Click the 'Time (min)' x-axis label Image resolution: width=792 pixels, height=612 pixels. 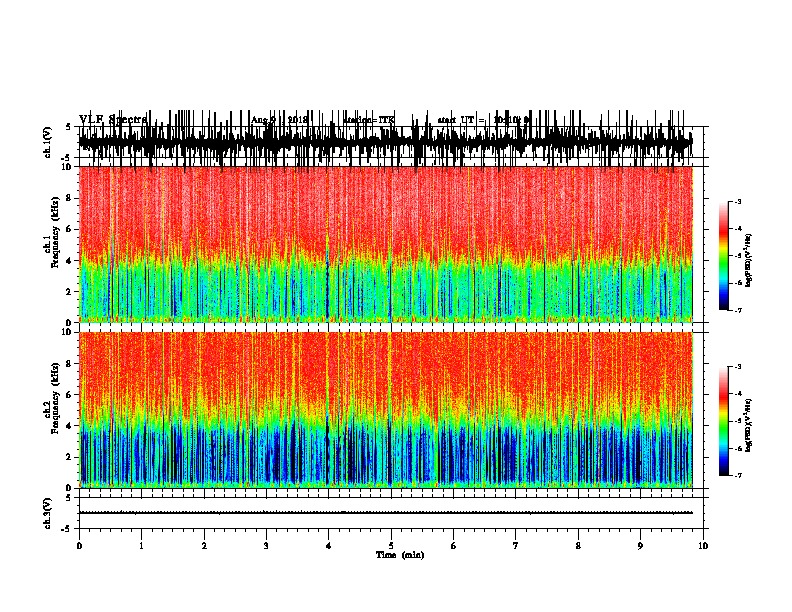point(400,555)
